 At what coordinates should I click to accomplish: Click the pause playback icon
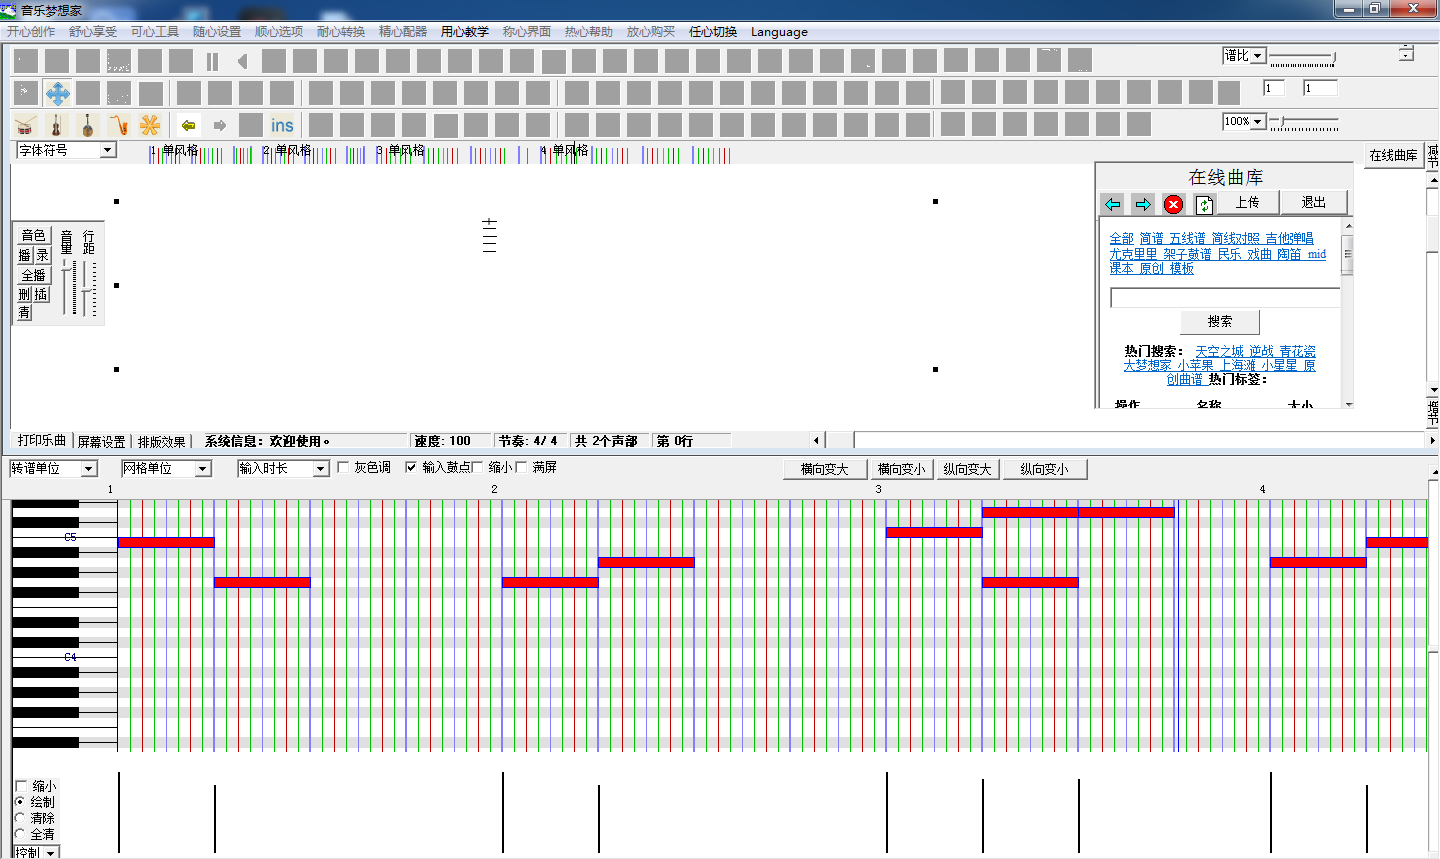point(212,61)
